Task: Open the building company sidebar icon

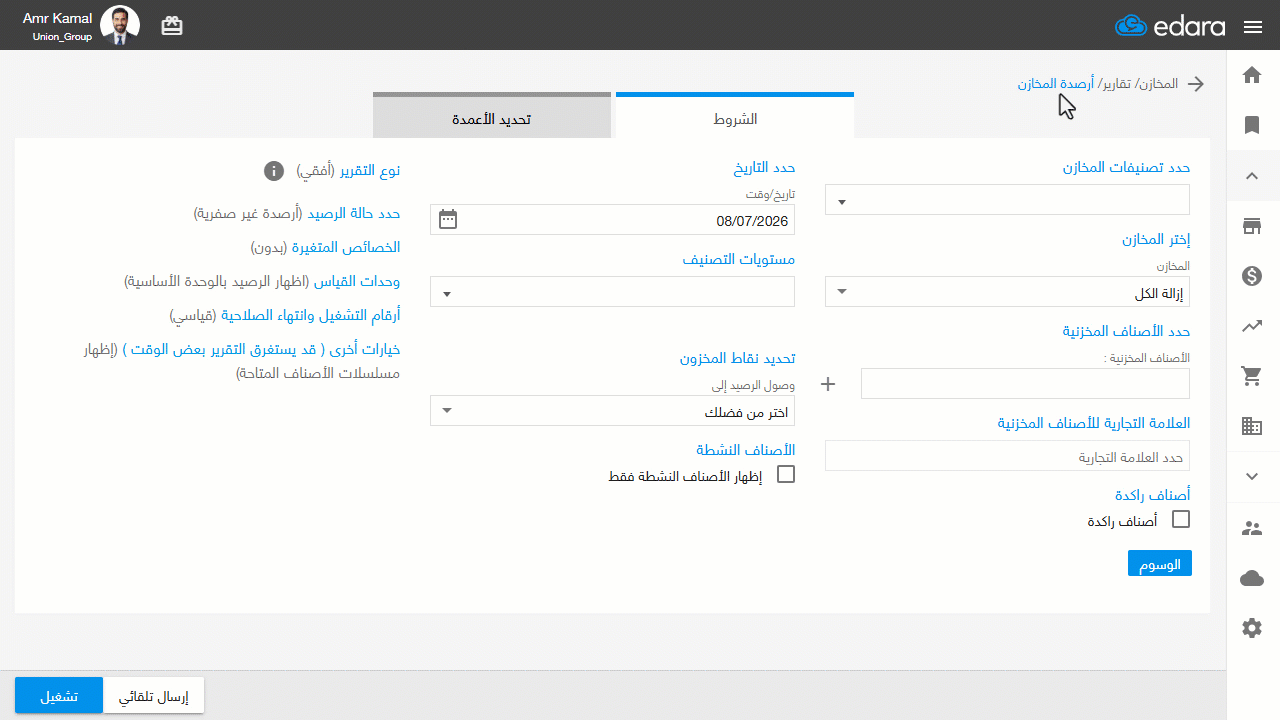Action: click(x=1252, y=426)
